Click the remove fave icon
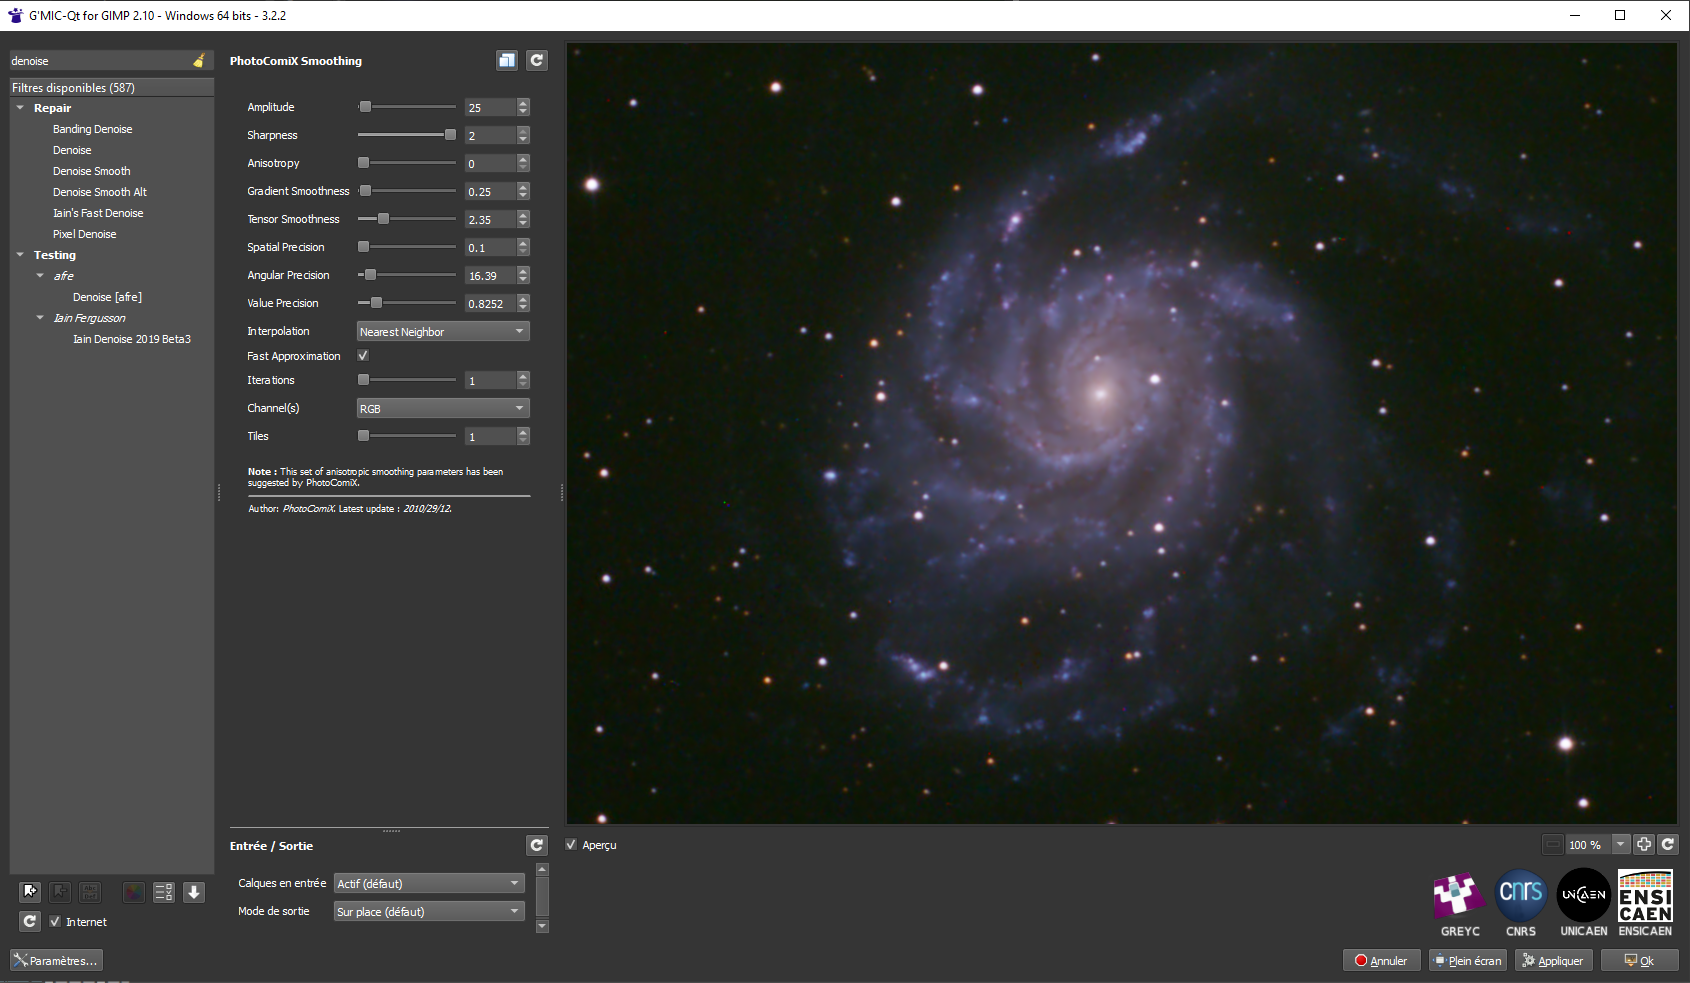 60,891
